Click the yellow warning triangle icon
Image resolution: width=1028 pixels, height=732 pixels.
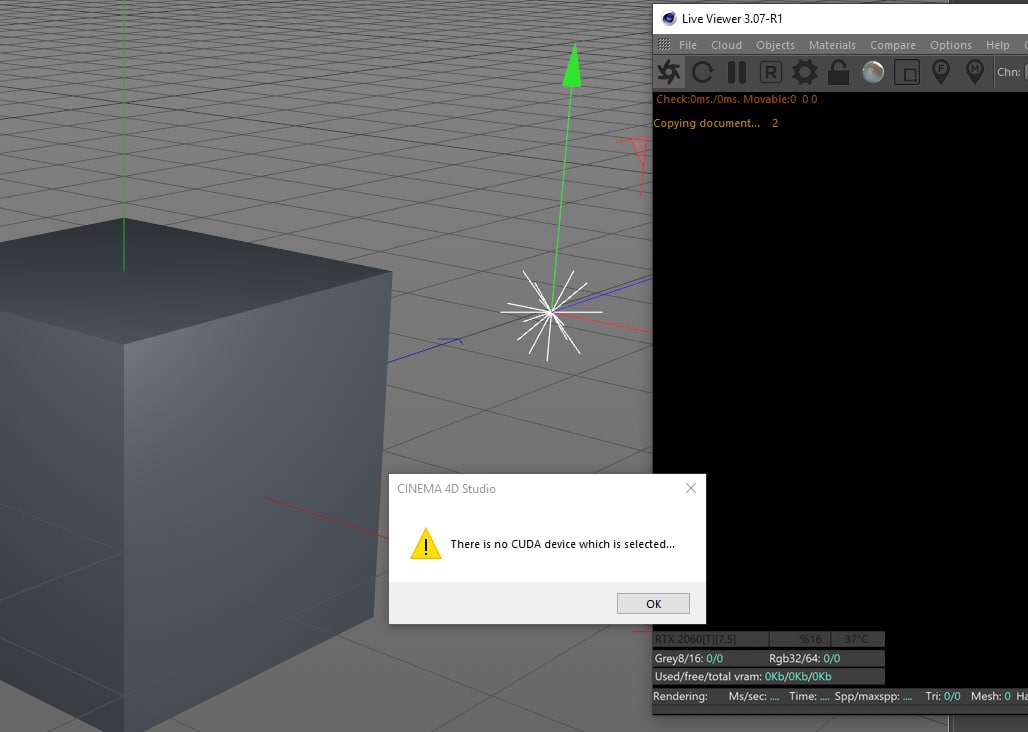coord(425,544)
